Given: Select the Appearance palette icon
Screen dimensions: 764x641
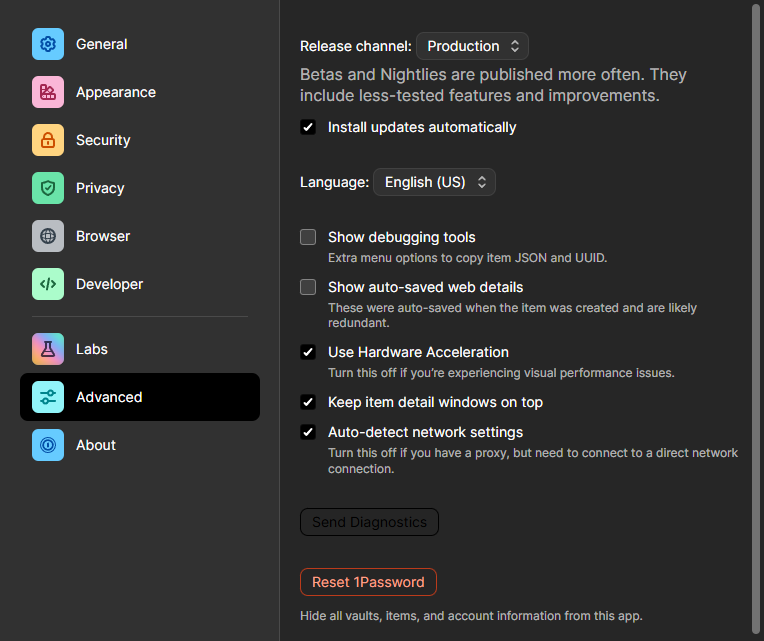Looking at the screenshot, I should click(x=48, y=92).
